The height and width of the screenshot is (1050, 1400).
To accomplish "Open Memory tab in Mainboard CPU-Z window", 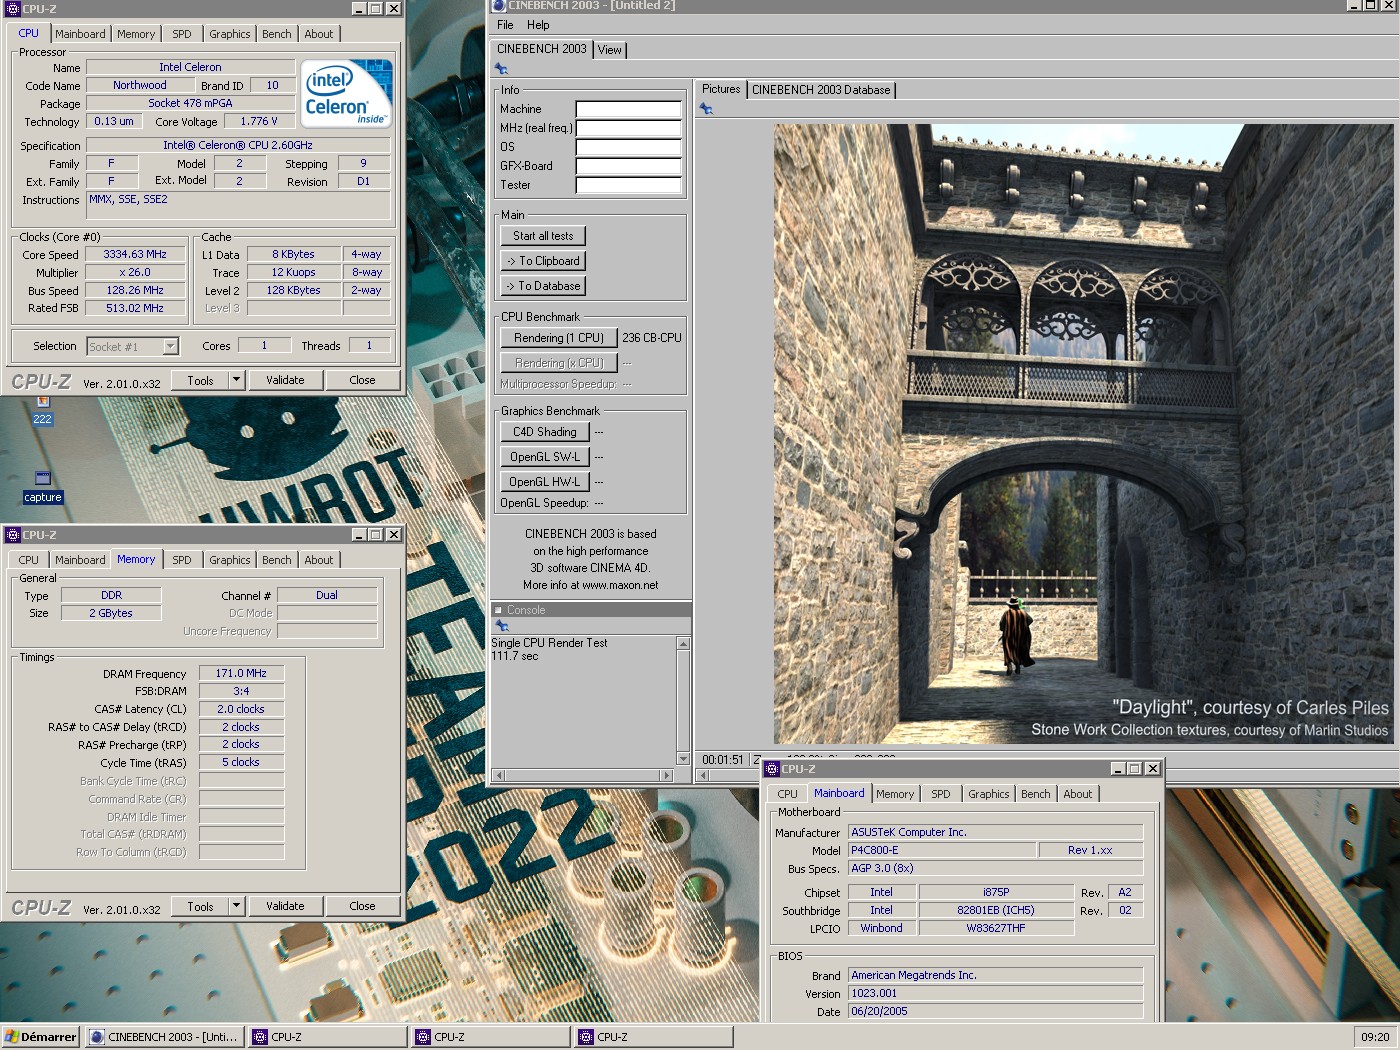I will tap(895, 794).
